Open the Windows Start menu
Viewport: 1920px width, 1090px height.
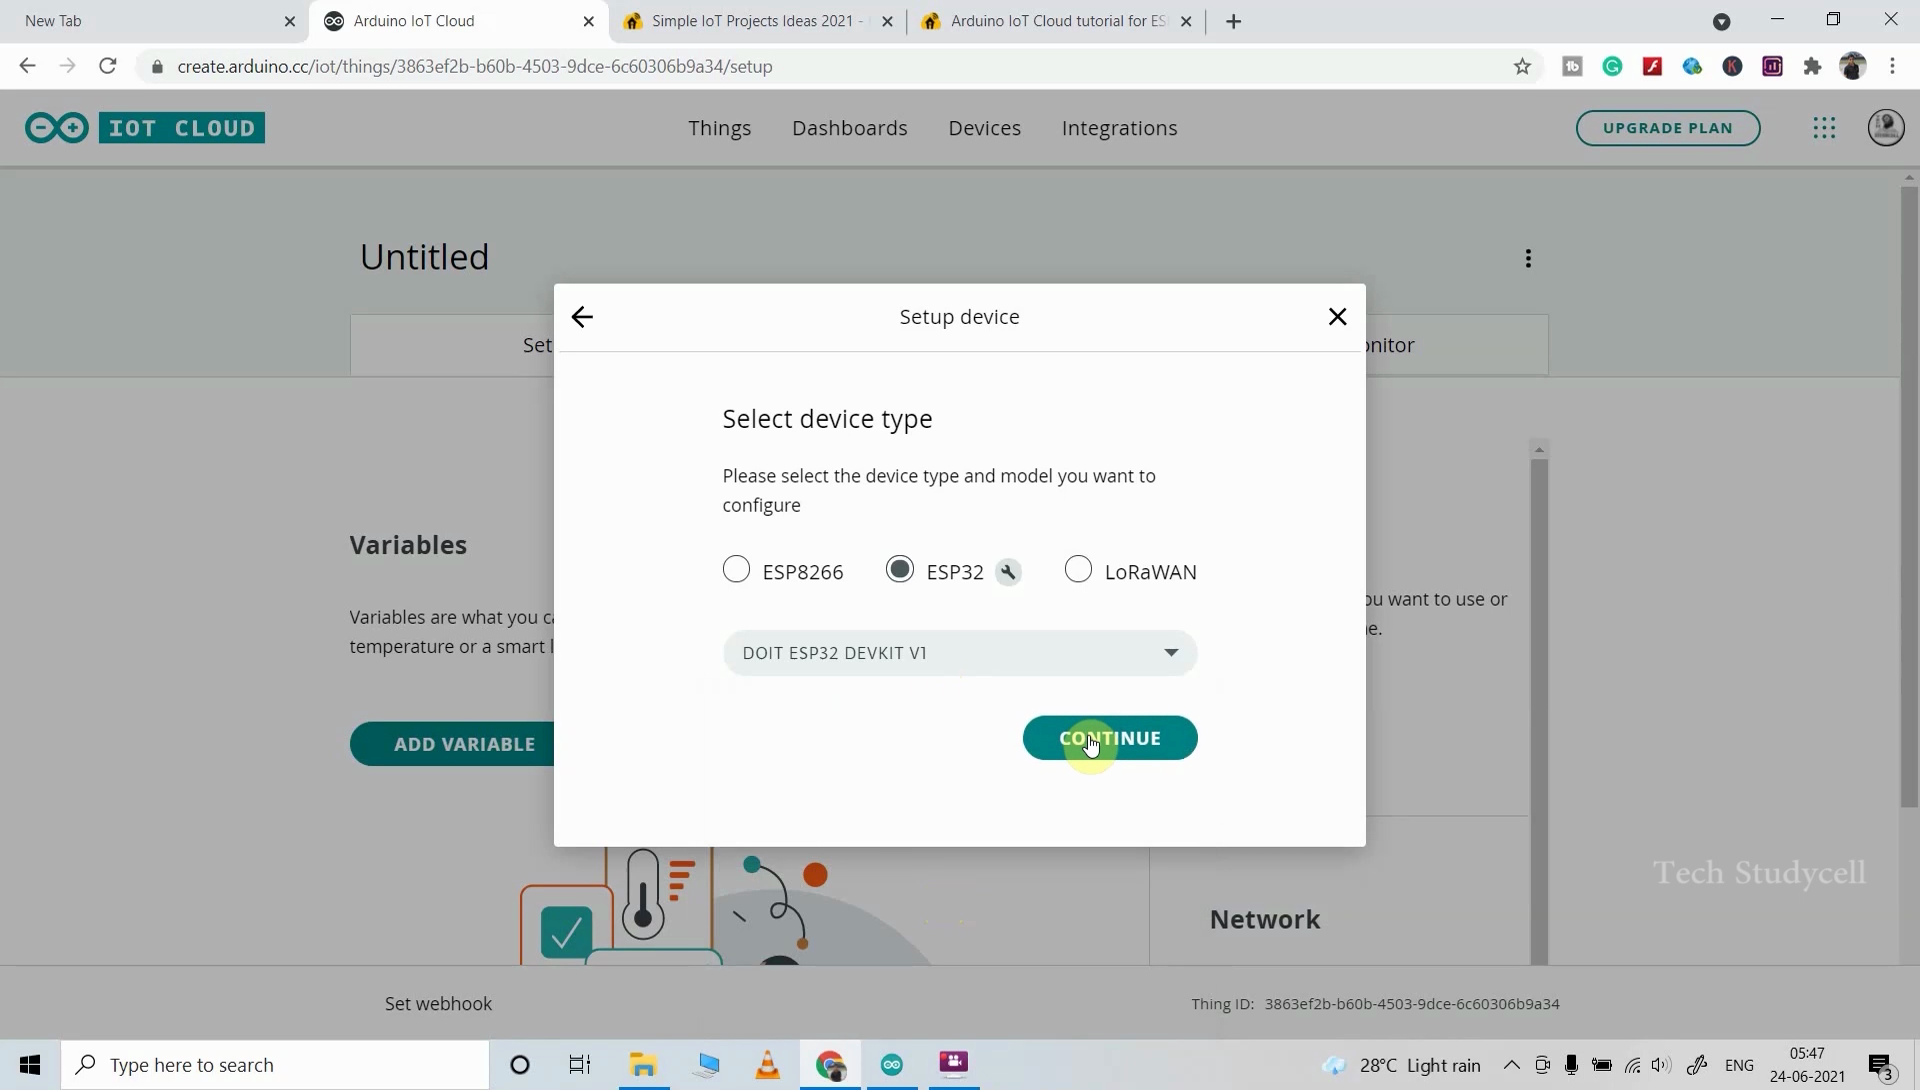[30, 1065]
